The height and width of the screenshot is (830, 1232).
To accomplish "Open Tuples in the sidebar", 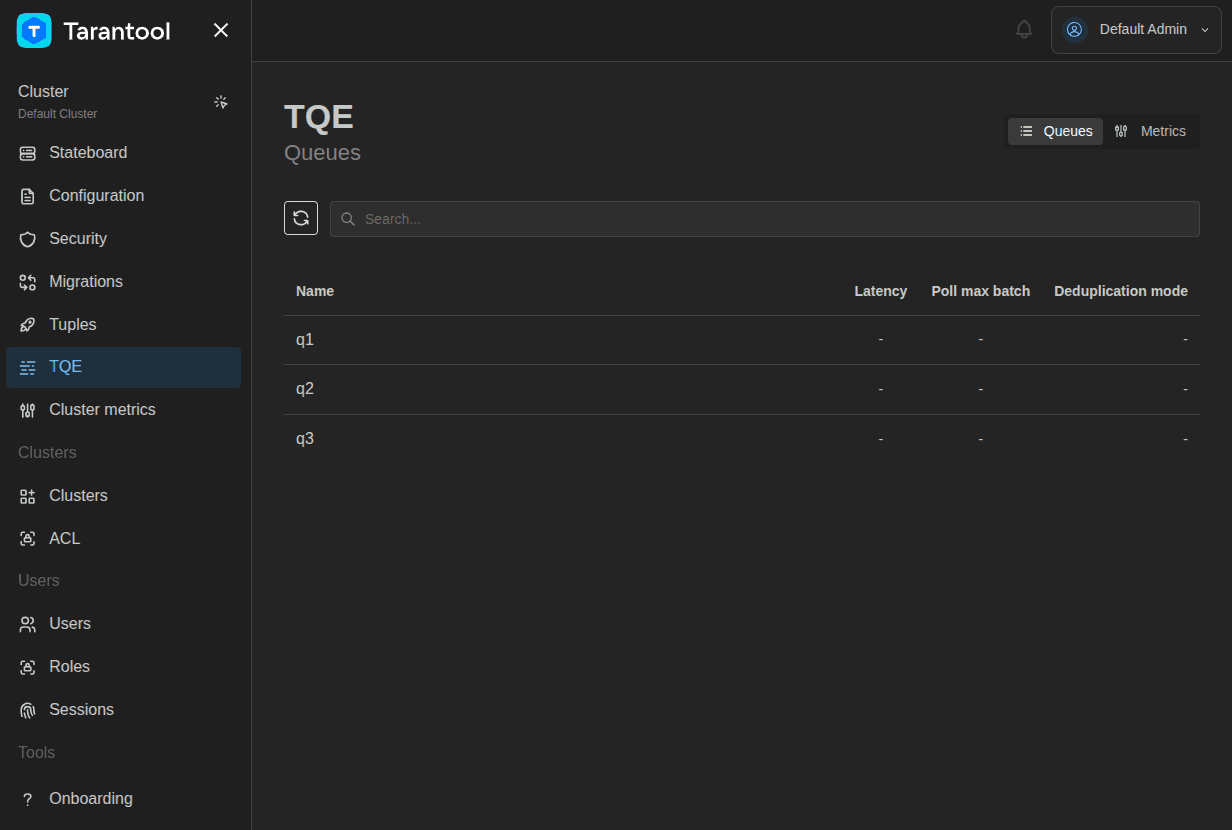I will point(123,325).
